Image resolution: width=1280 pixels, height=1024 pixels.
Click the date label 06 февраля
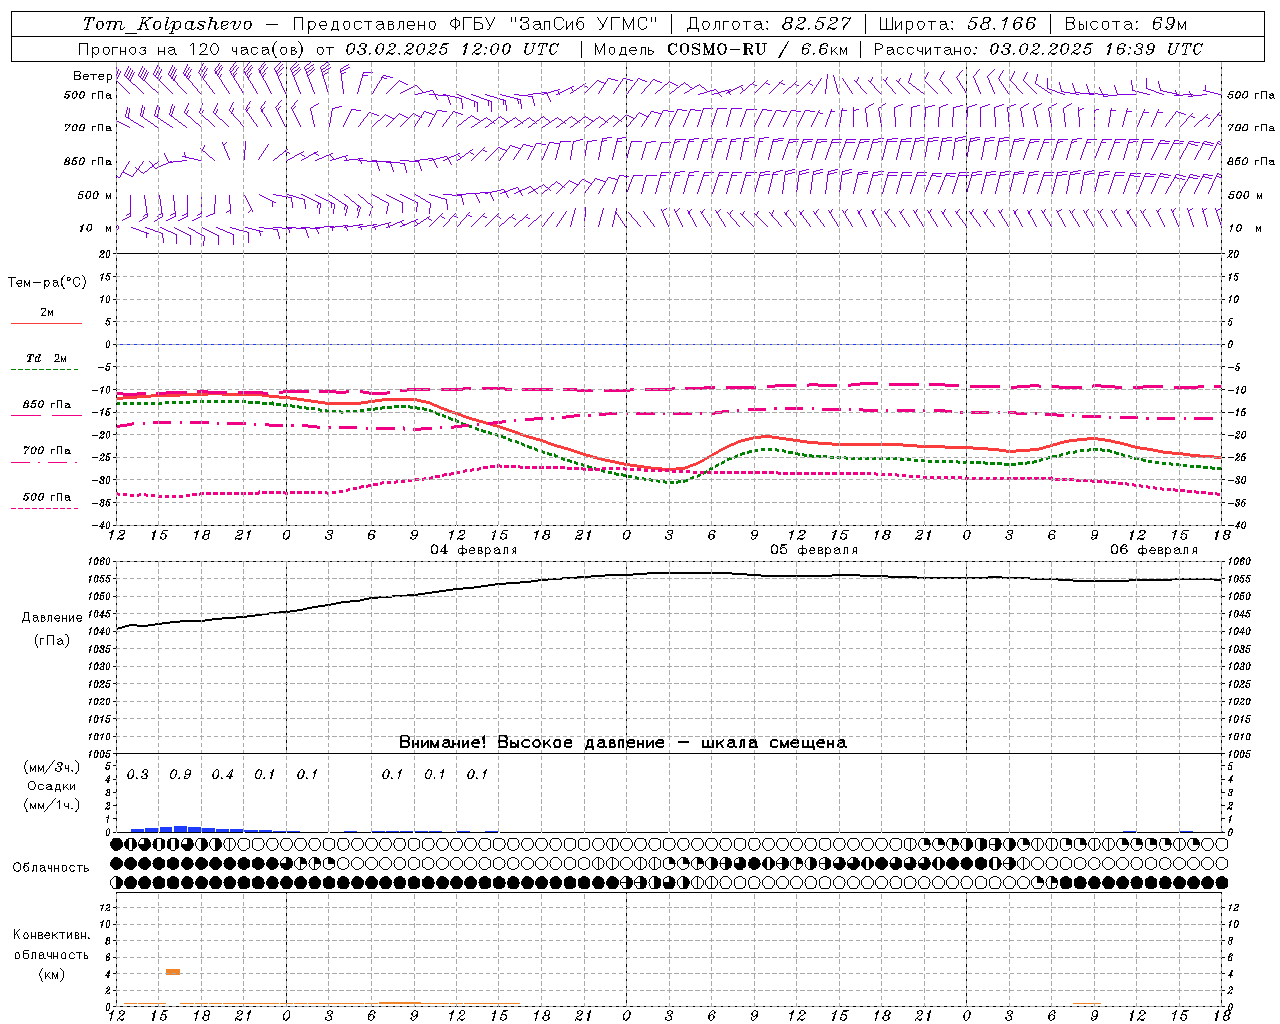(x=1154, y=550)
